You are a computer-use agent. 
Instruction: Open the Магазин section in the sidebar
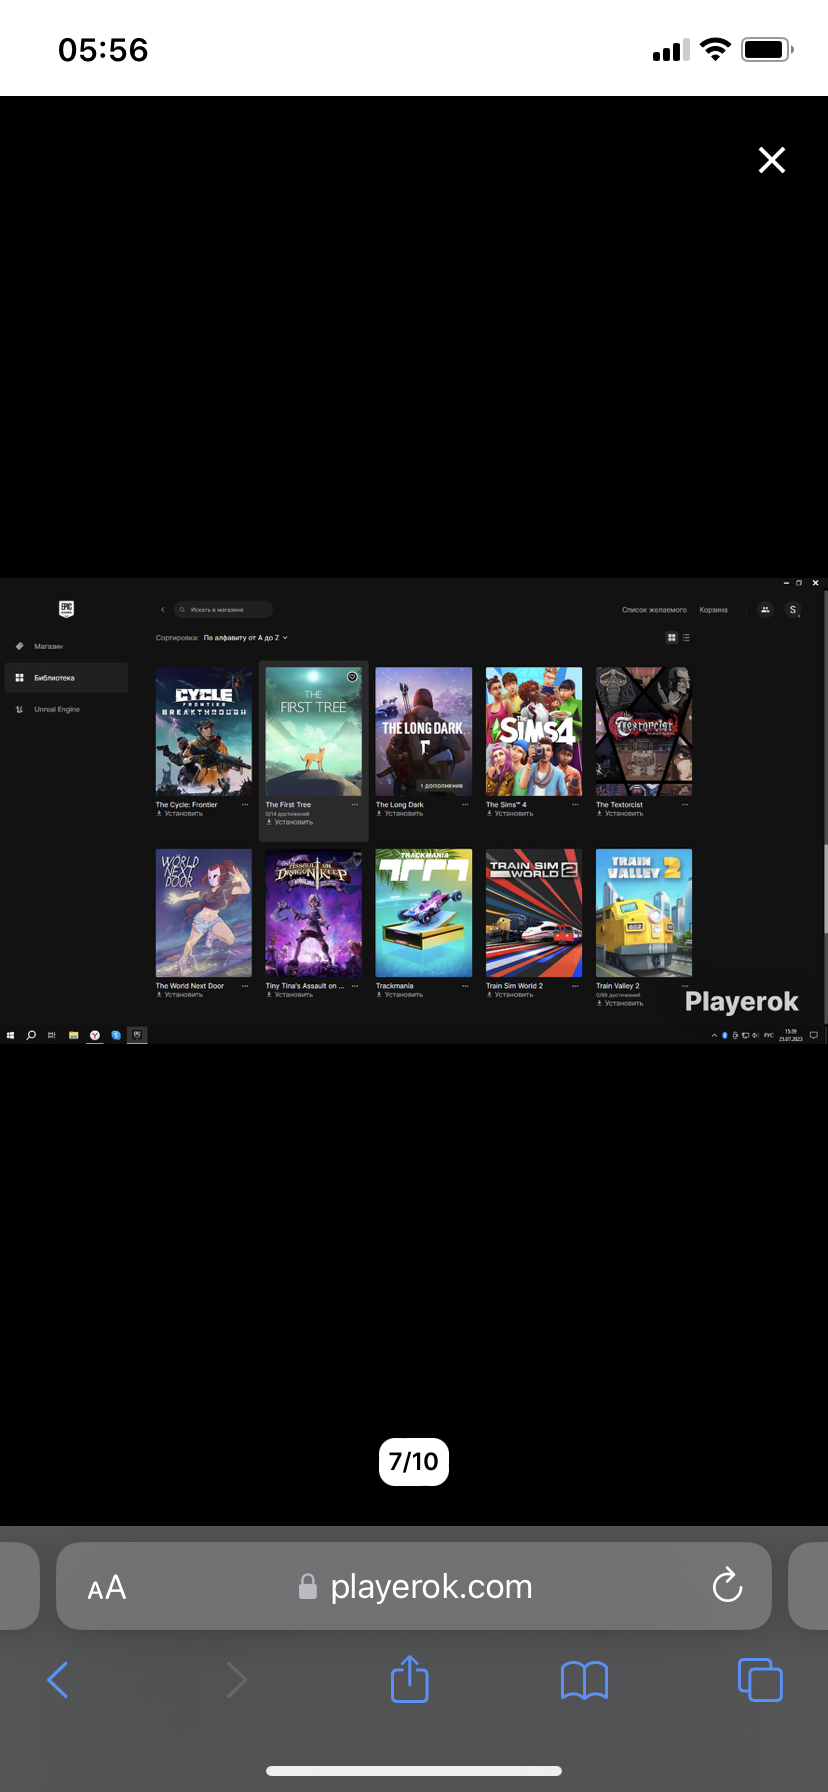(66, 646)
